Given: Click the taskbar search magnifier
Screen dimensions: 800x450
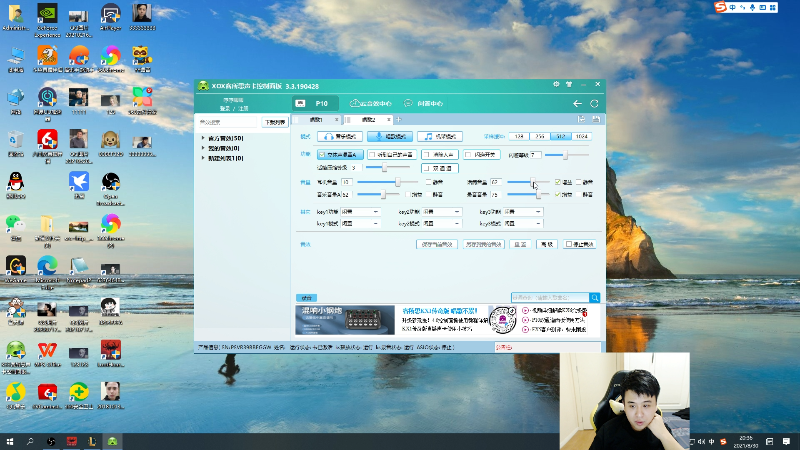Looking at the screenshot, I should pyautogui.click(x=30, y=441).
